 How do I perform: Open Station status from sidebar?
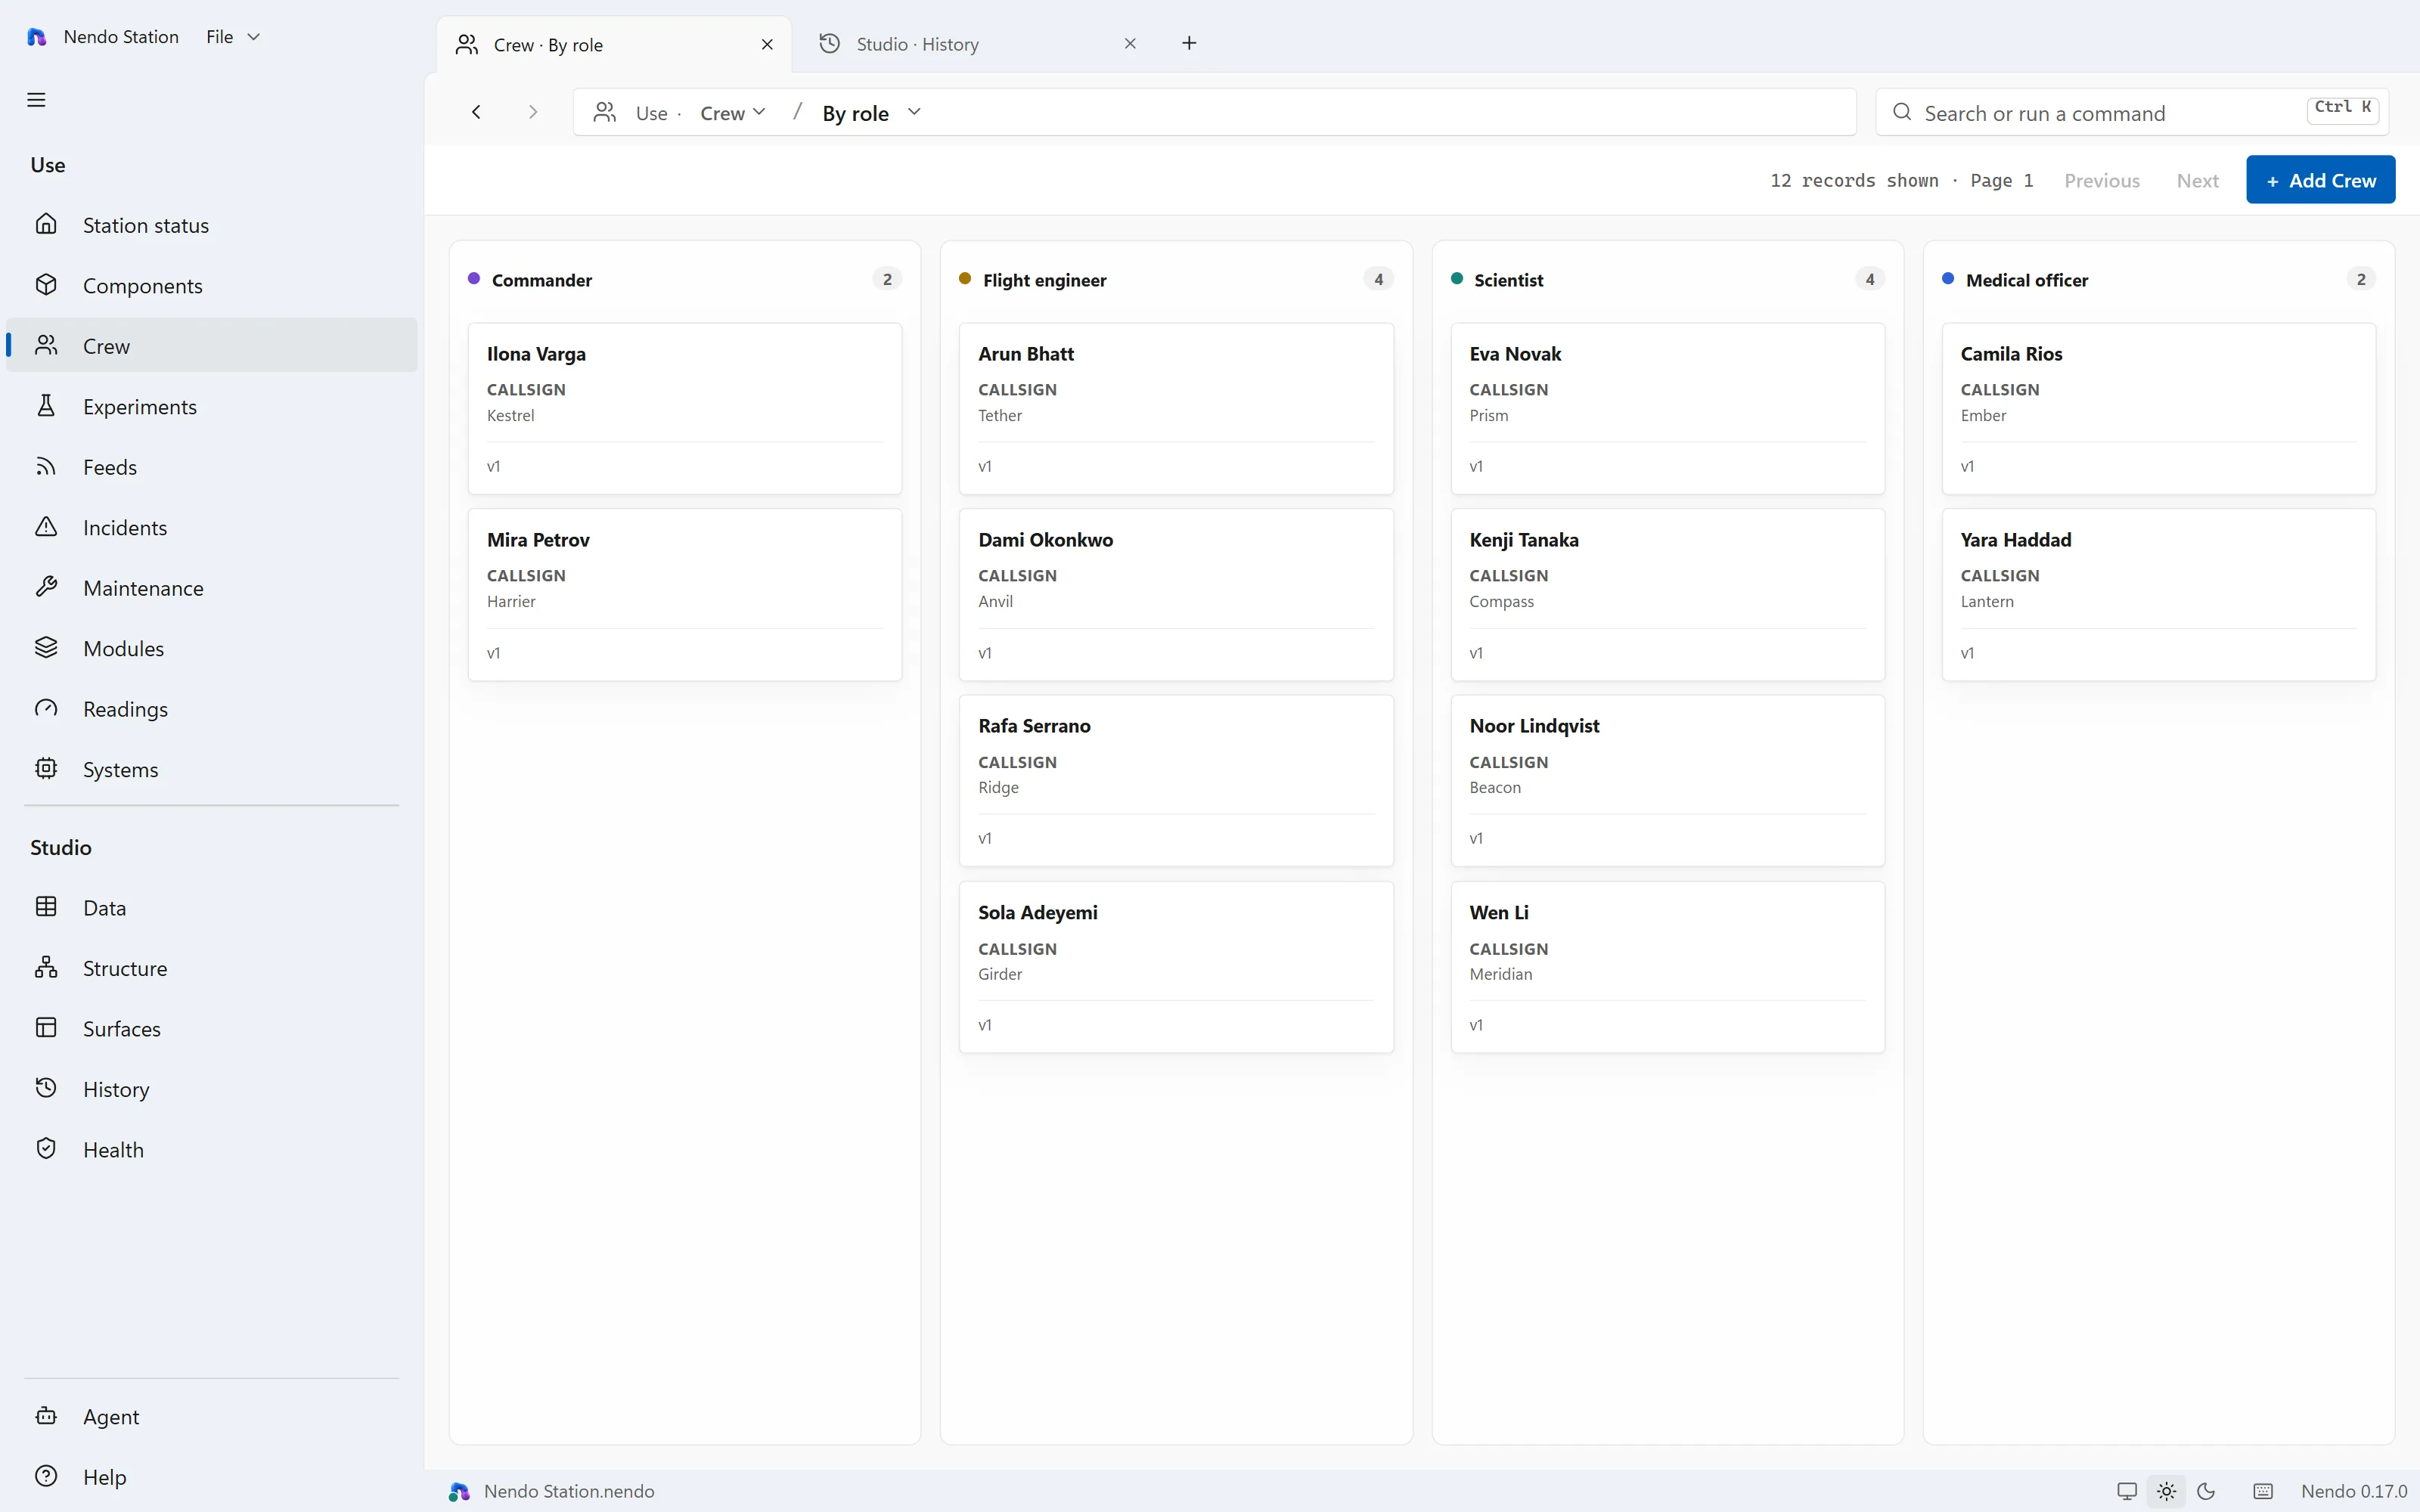tap(211, 225)
